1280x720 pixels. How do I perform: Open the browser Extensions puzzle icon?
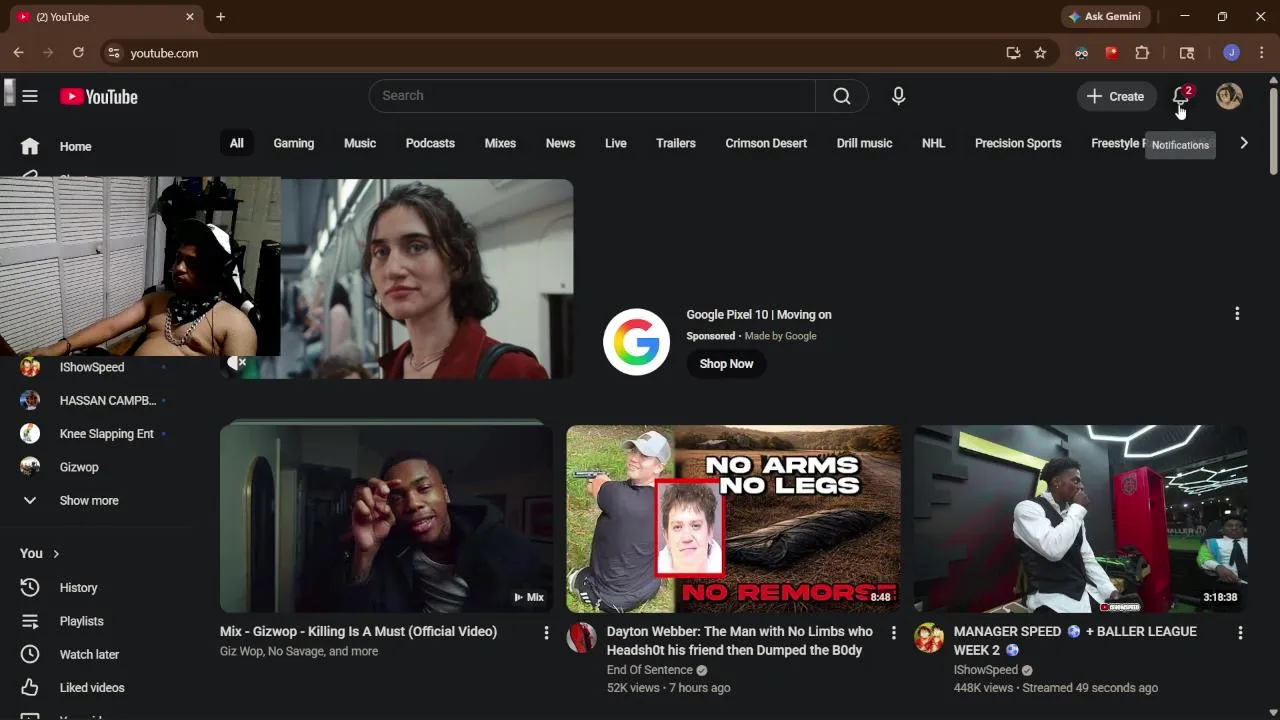pyautogui.click(x=1142, y=53)
